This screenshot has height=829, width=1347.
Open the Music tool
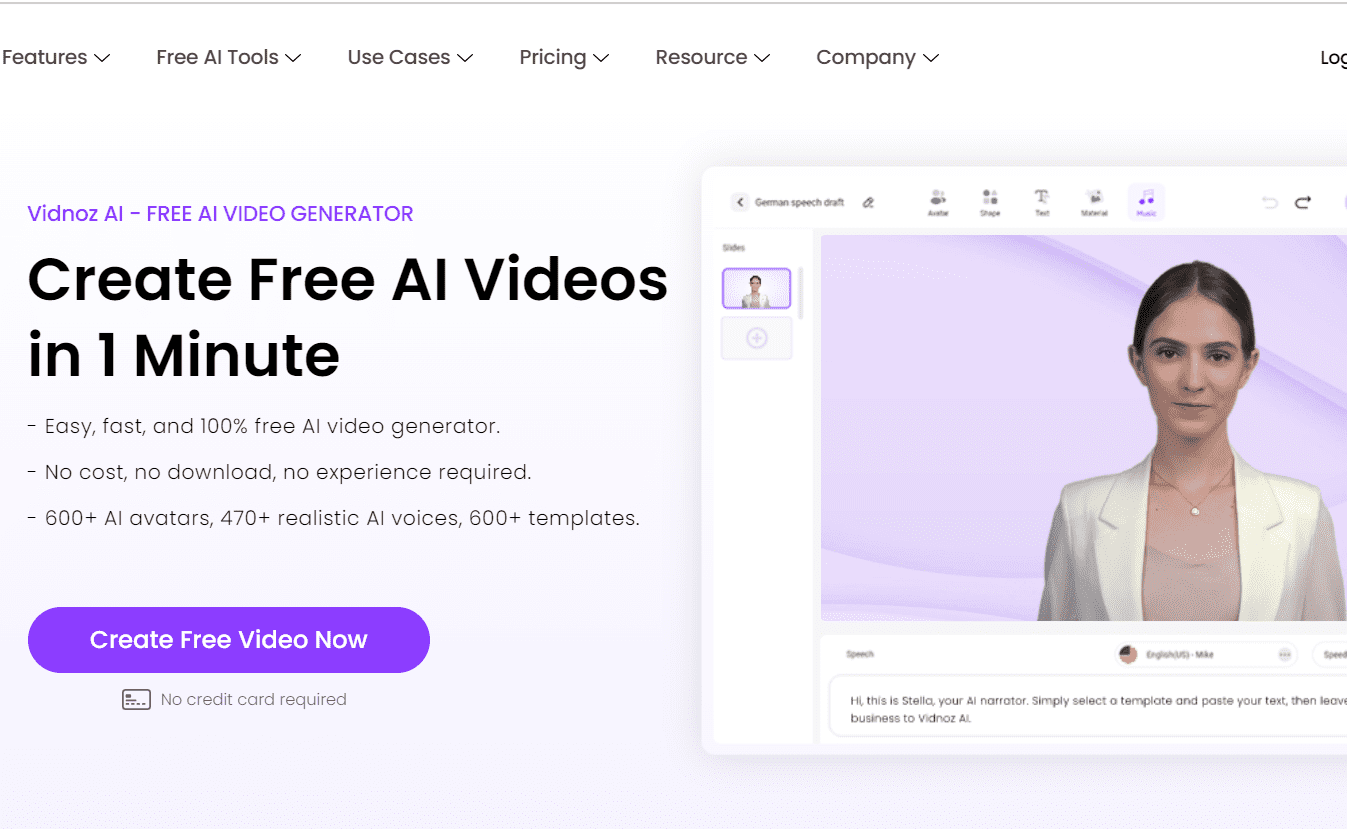pos(1146,202)
